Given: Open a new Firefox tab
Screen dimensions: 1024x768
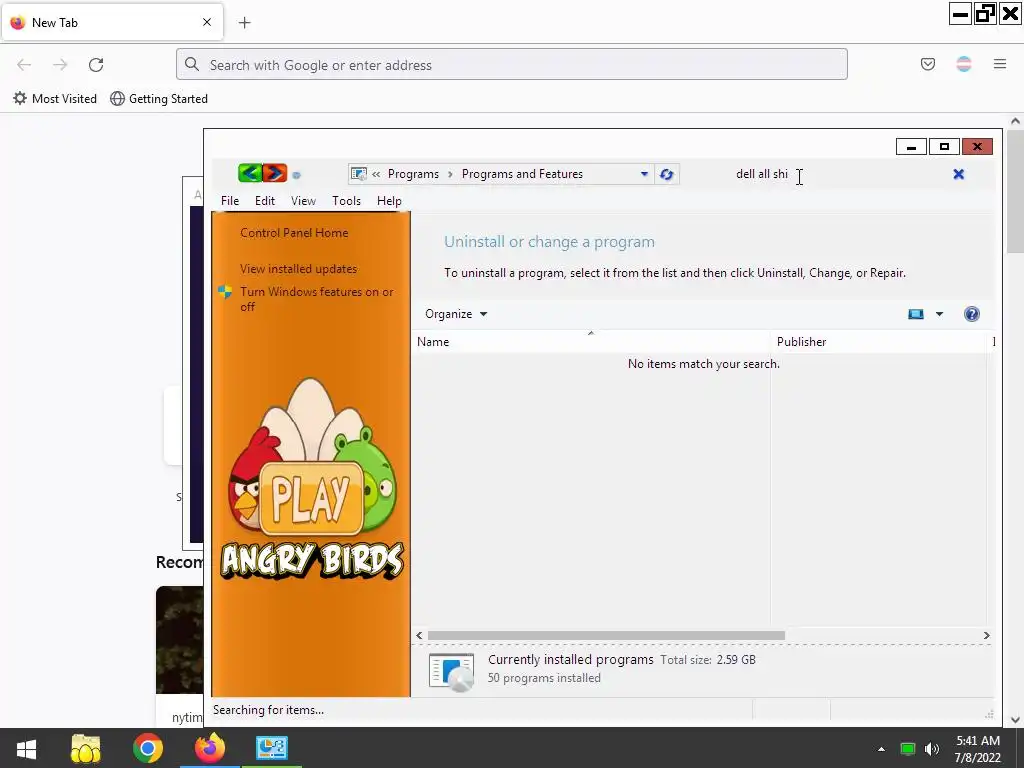Looking at the screenshot, I should (x=244, y=23).
